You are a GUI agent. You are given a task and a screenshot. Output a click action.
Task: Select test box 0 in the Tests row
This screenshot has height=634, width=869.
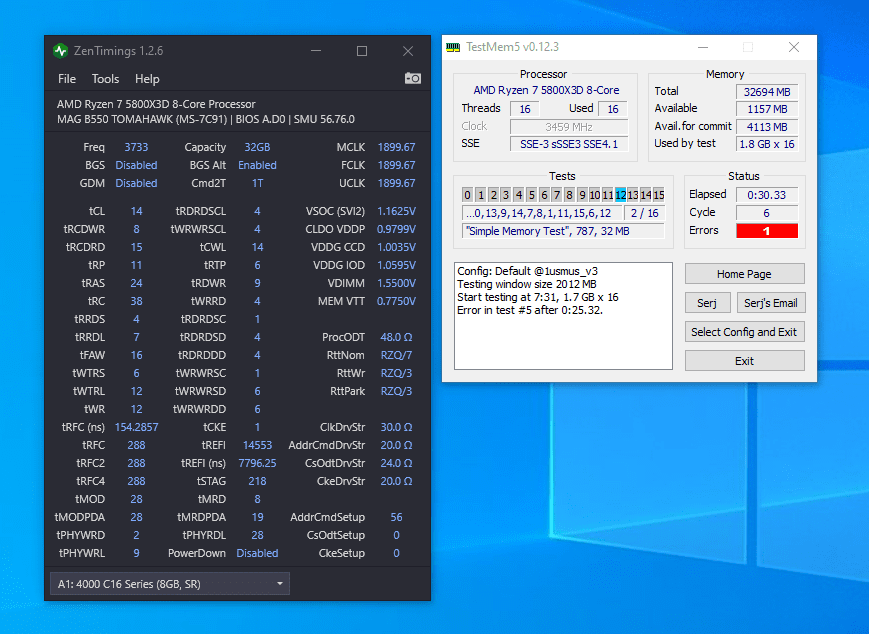[x=468, y=195]
